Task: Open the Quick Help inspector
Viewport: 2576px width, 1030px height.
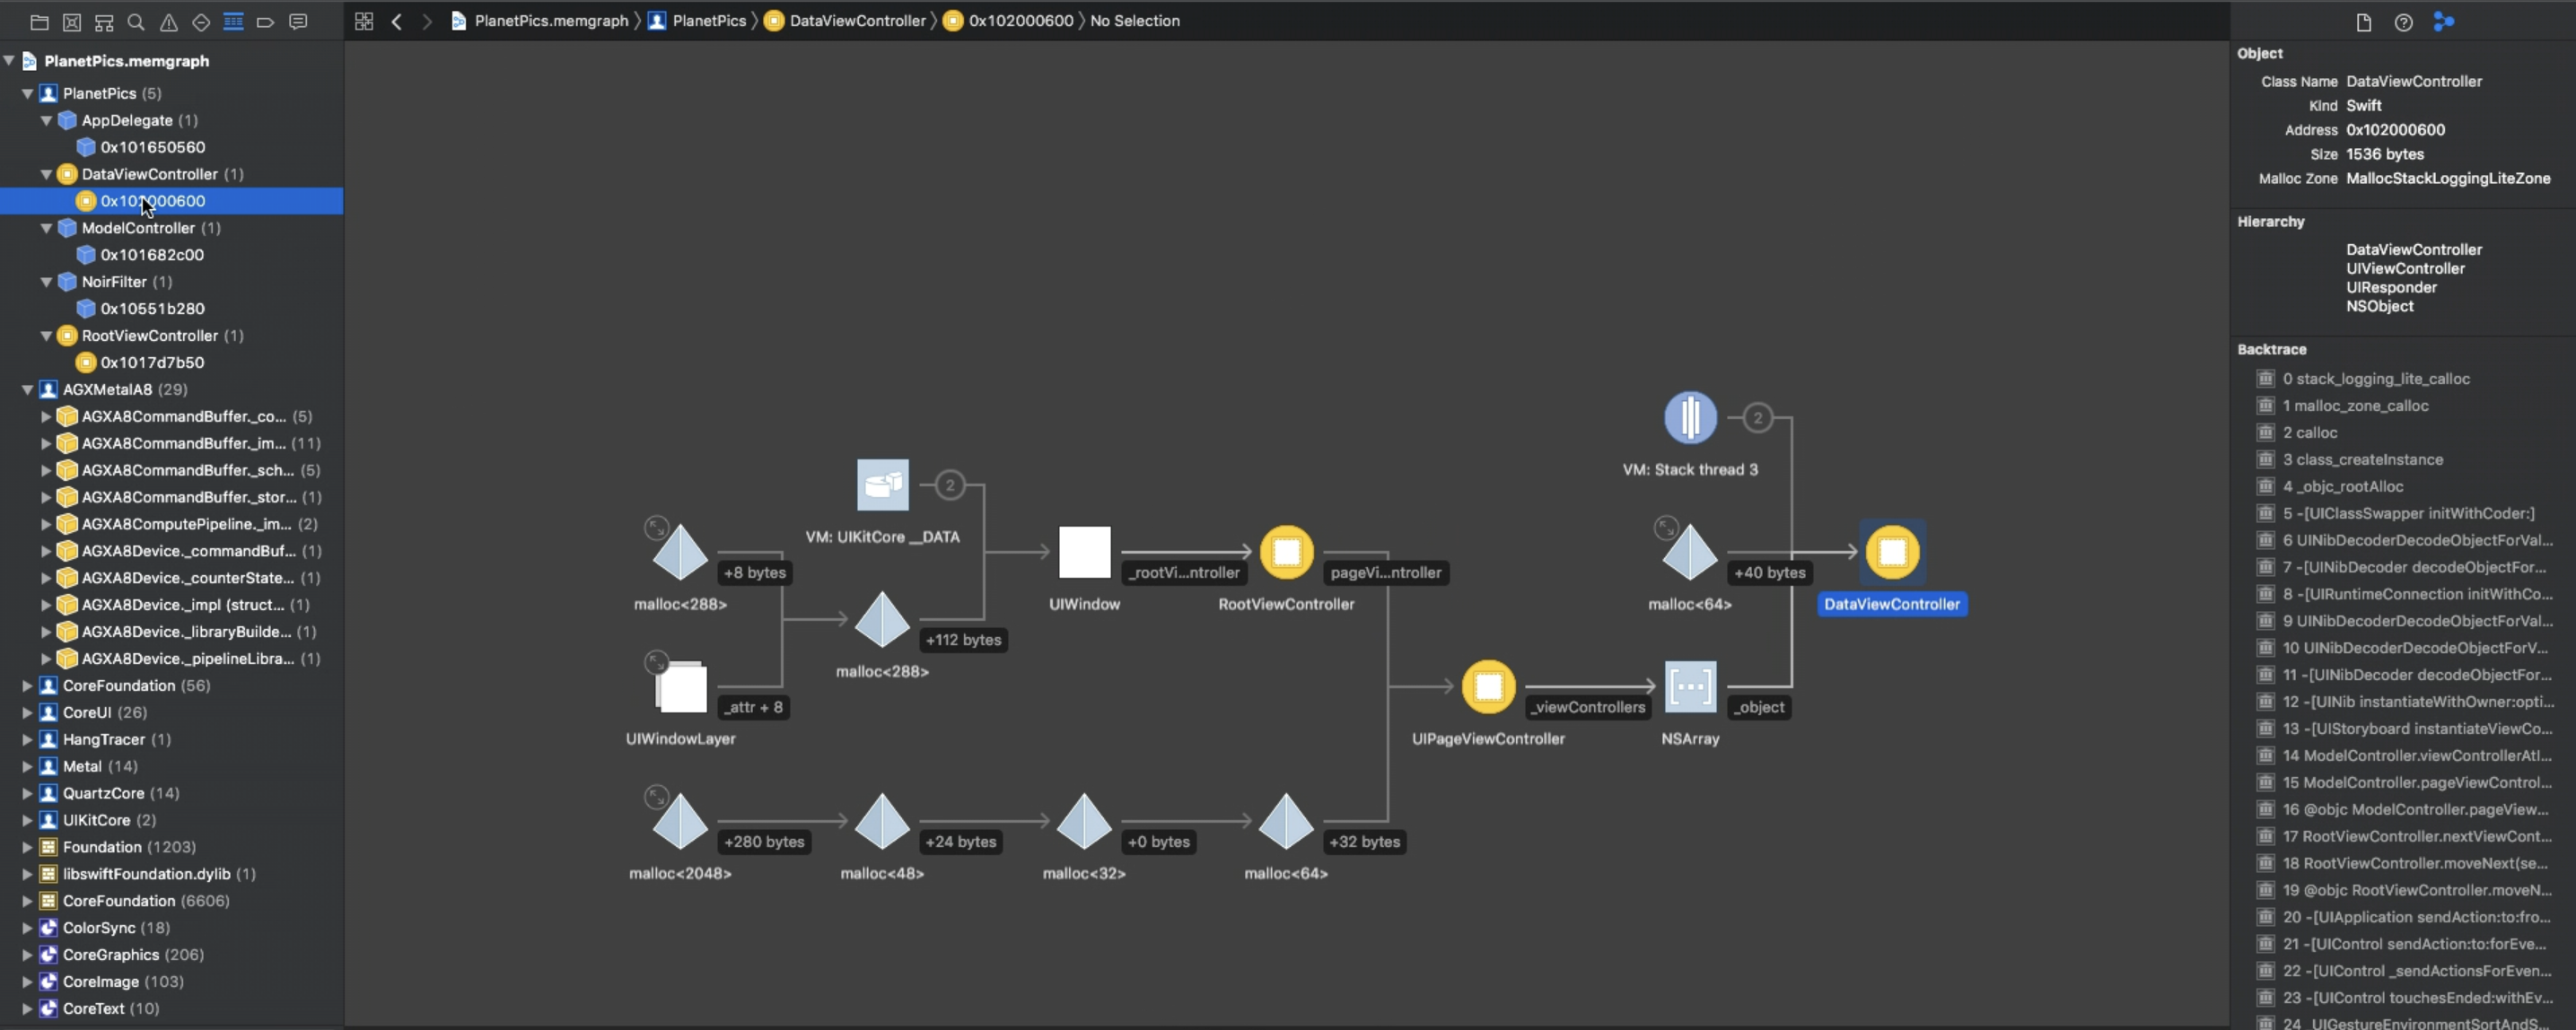Action: (x=2404, y=22)
